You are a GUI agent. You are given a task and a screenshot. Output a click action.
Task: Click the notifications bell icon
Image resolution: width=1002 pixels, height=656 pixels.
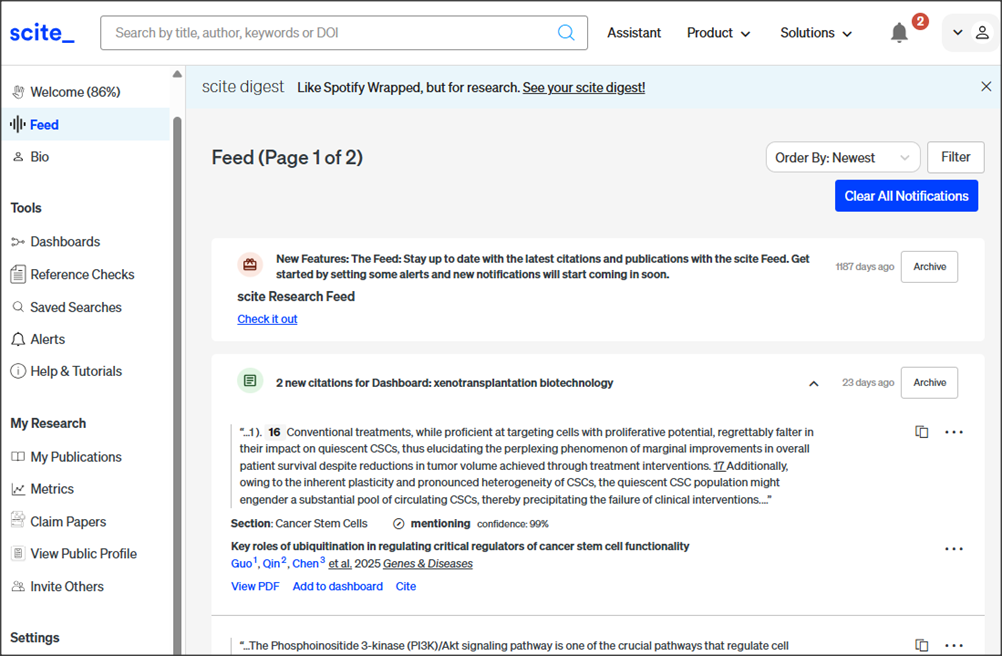899,33
